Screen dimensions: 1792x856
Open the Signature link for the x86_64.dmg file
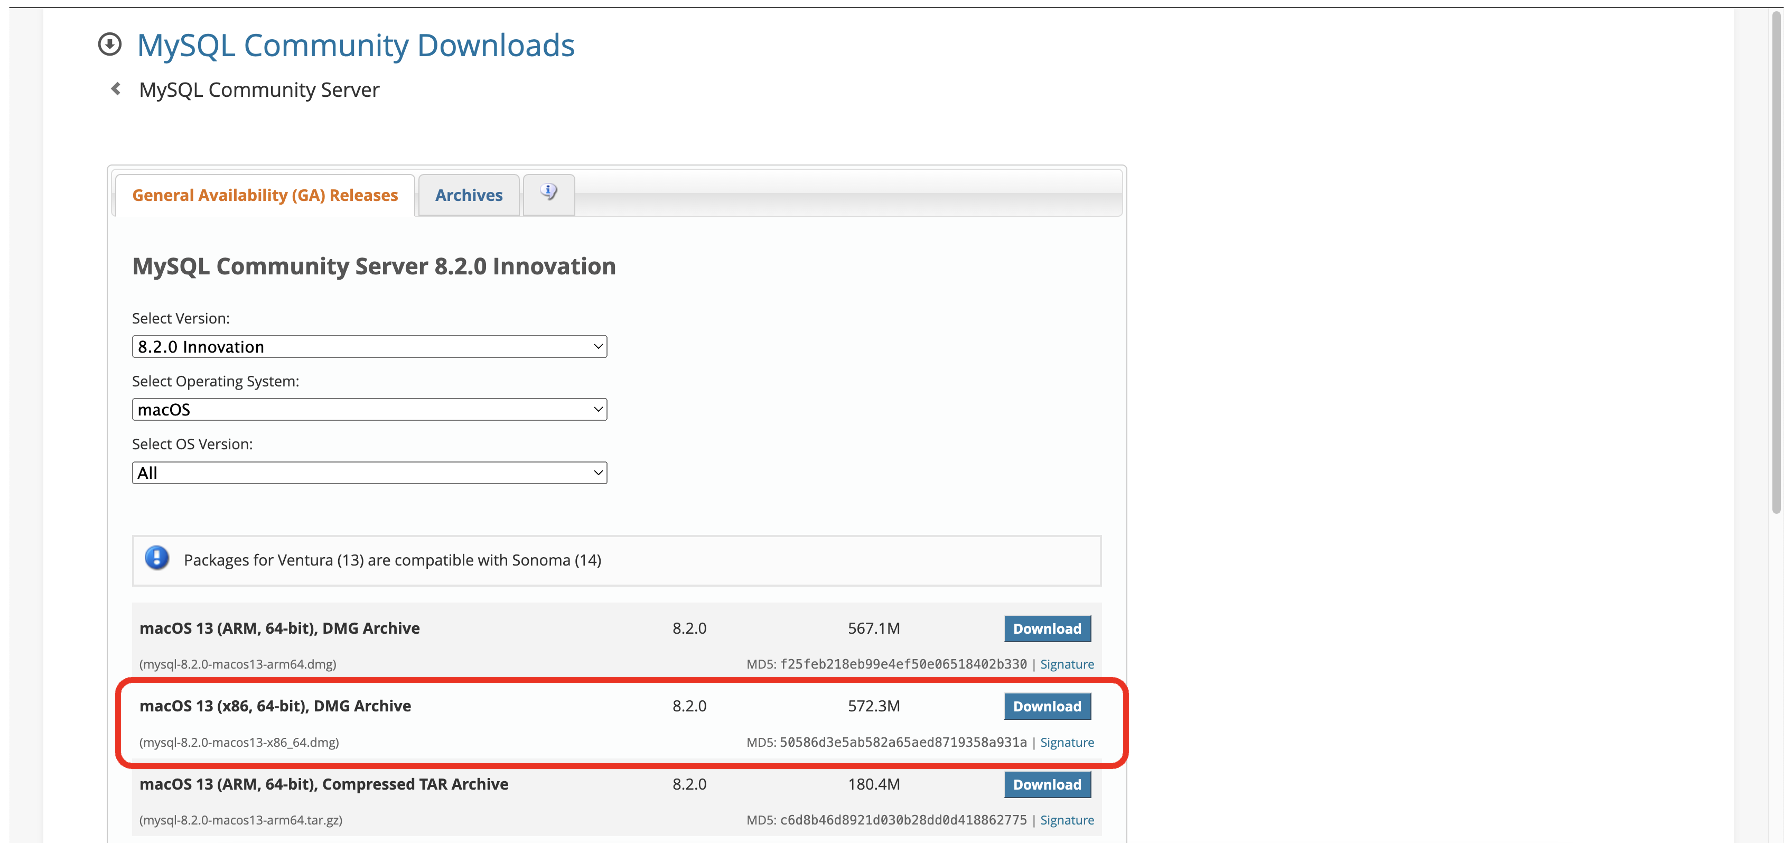click(1067, 742)
